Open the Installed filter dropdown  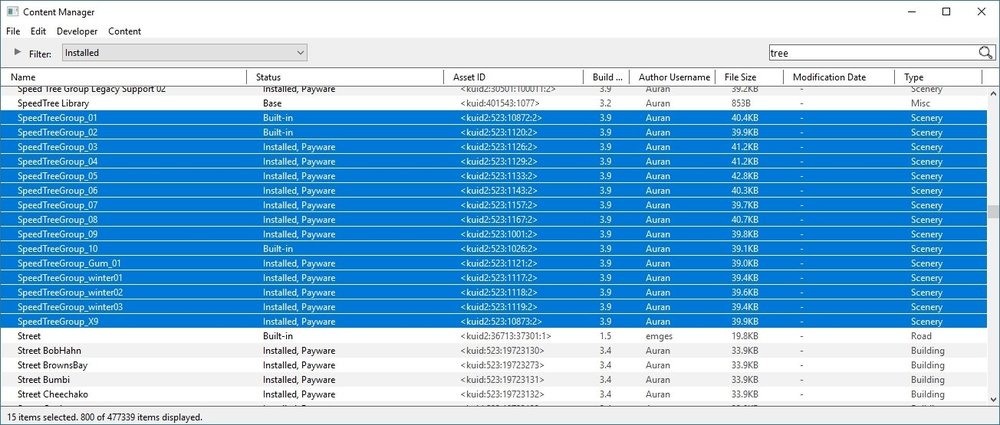click(184, 53)
